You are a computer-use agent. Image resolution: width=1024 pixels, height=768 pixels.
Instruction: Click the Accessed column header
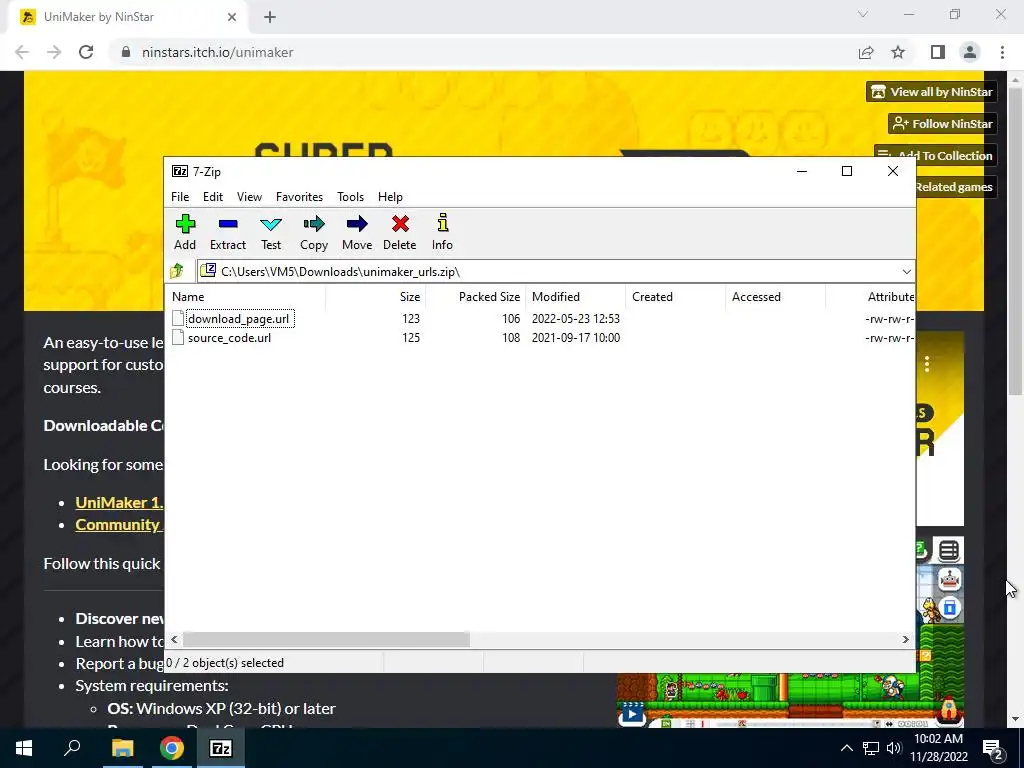tap(776, 296)
